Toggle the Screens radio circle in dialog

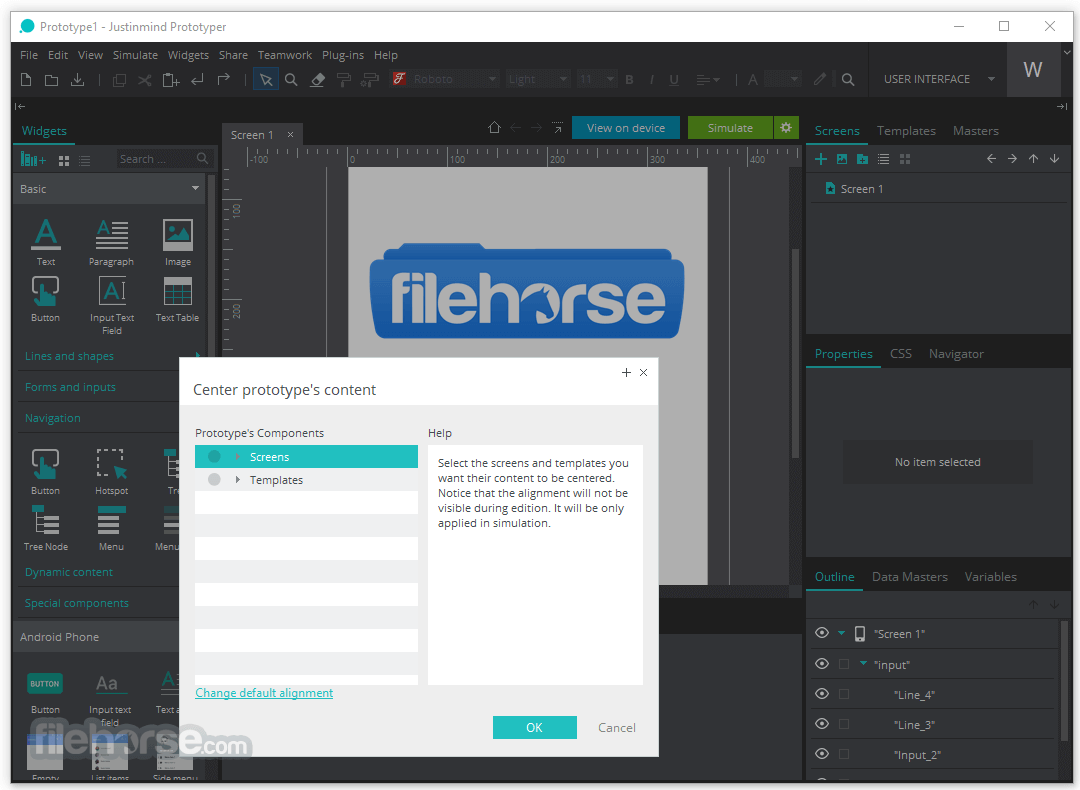pyautogui.click(x=214, y=457)
